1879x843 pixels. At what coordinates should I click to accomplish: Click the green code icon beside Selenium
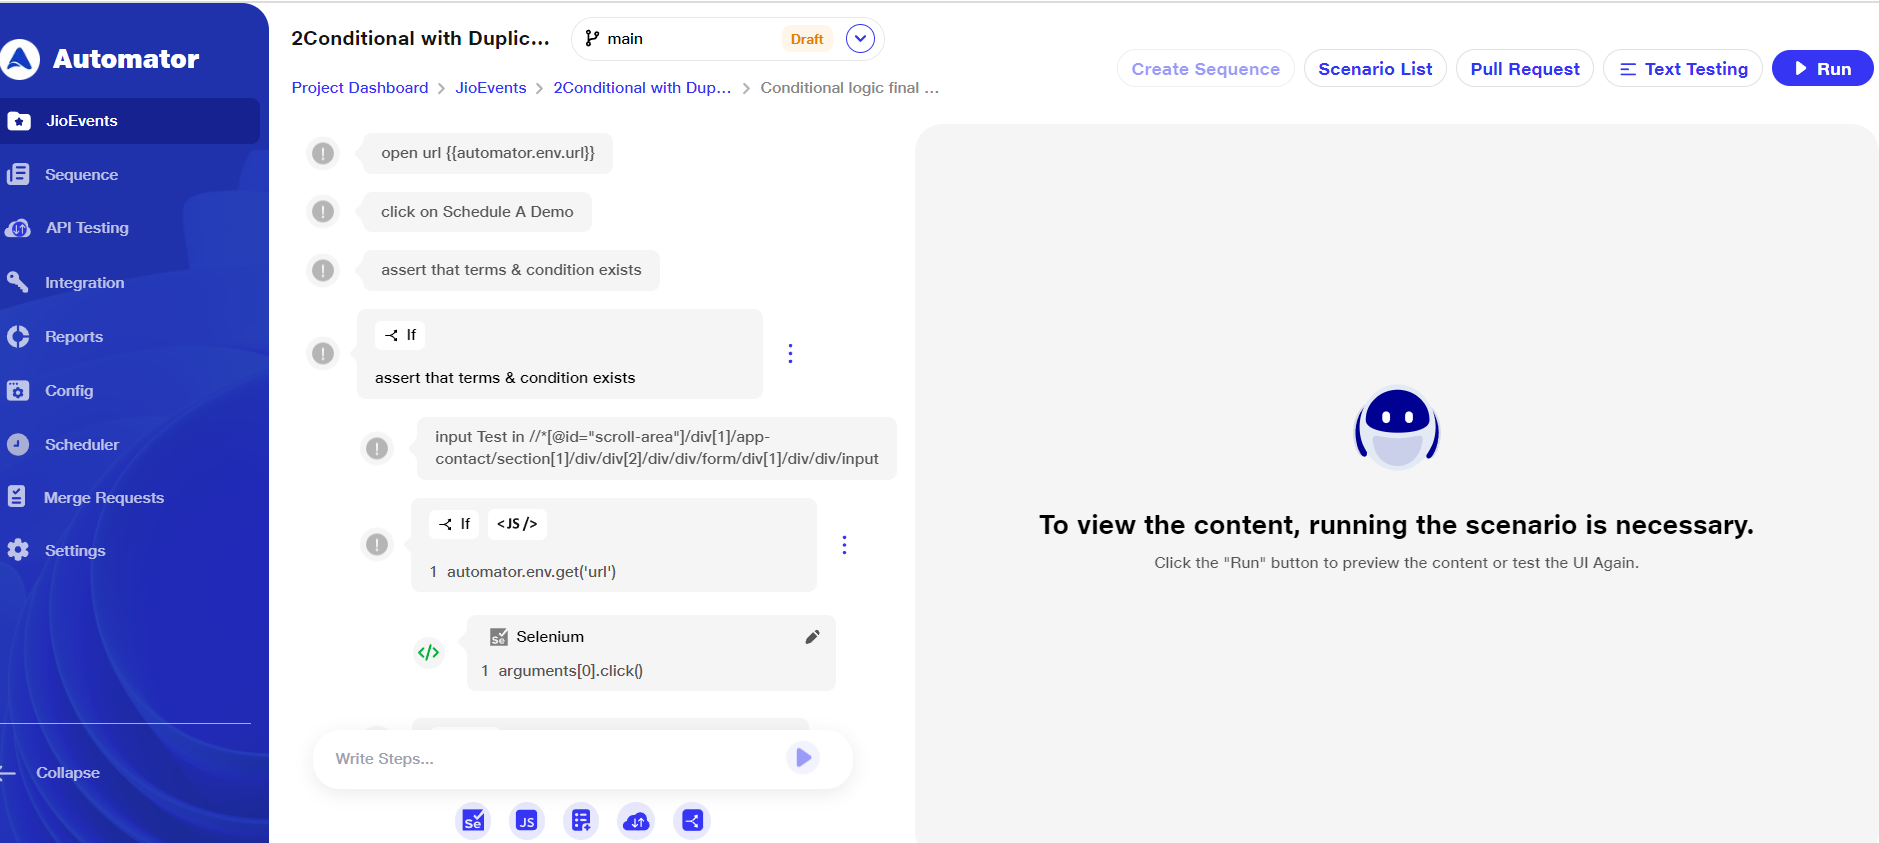[428, 653]
